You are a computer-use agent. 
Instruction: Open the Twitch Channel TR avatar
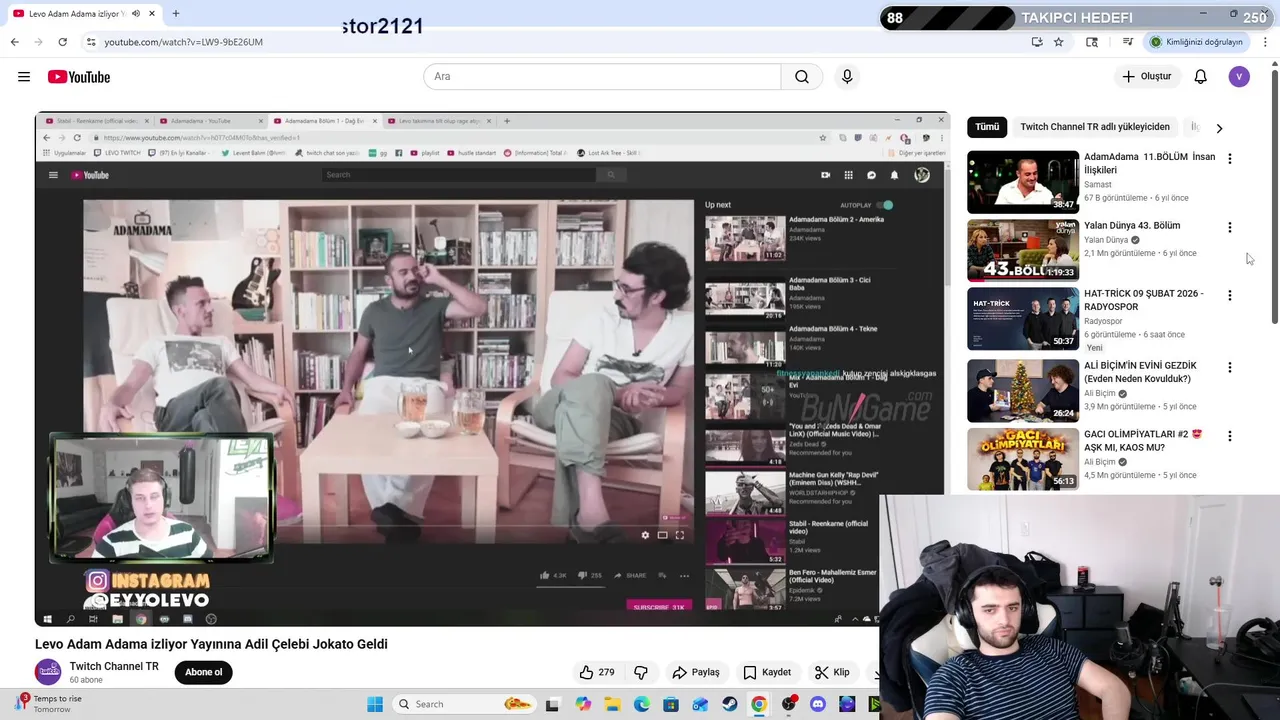tap(48, 672)
